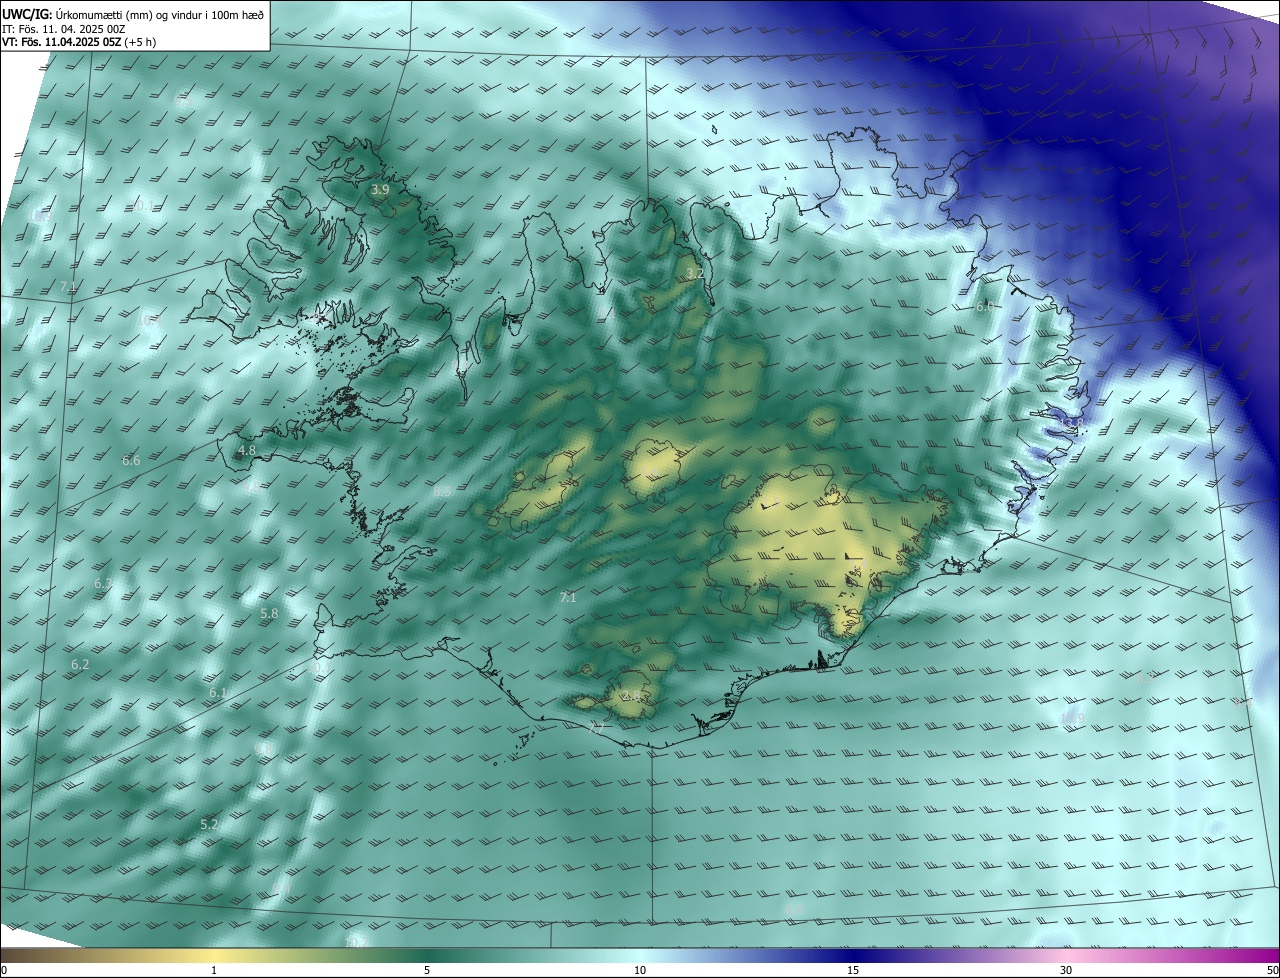
Task: Click the 2.8 value over the glacier
Action: click(631, 695)
